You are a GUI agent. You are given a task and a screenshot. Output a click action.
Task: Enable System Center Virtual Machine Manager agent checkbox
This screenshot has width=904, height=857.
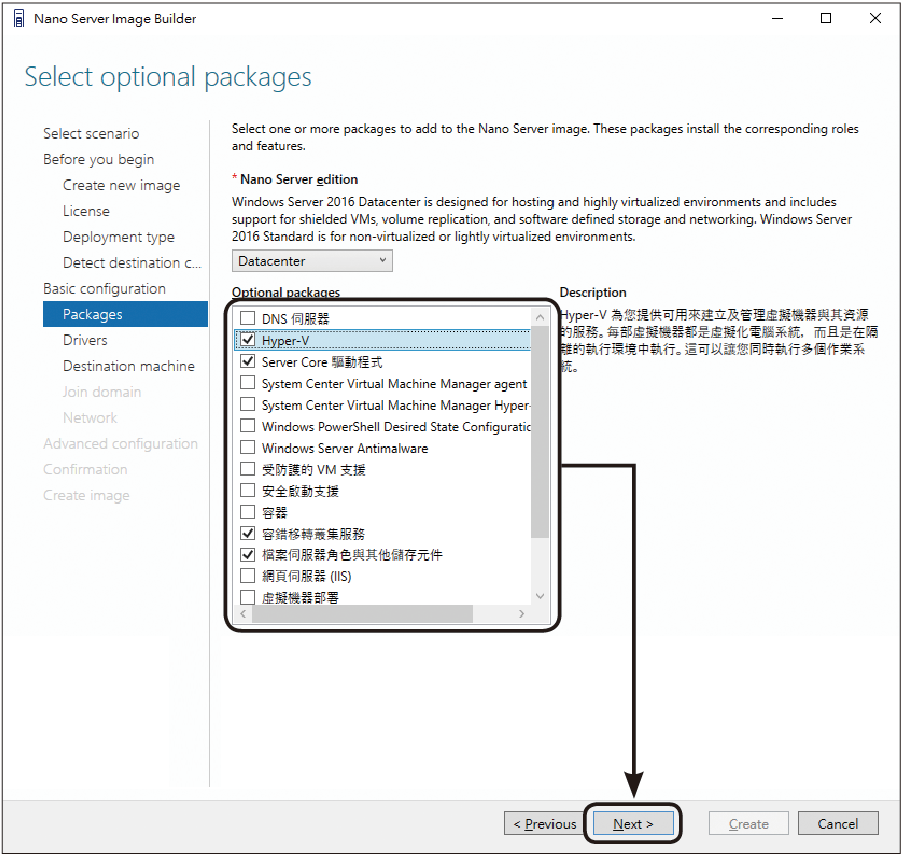point(247,382)
